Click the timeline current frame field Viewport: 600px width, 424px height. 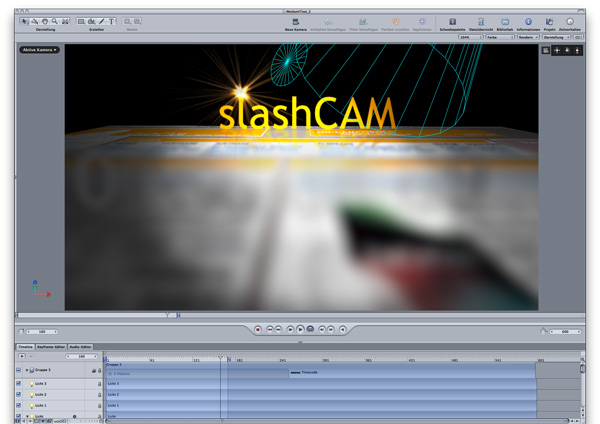[x=82, y=356]
